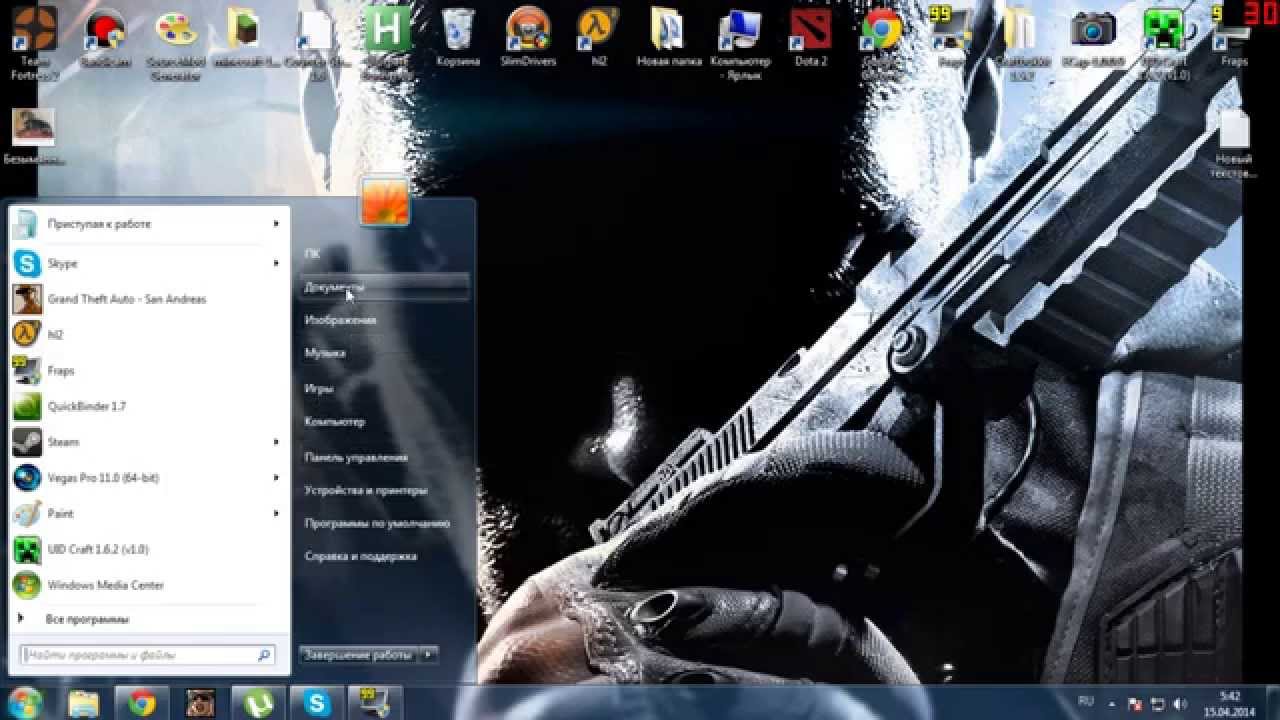This screenshot has height=720, width=1280.
Task: Expand the Vegas Pro 11.0 jump list arrow
Action: pyautogui.click(x=276, y=478)
